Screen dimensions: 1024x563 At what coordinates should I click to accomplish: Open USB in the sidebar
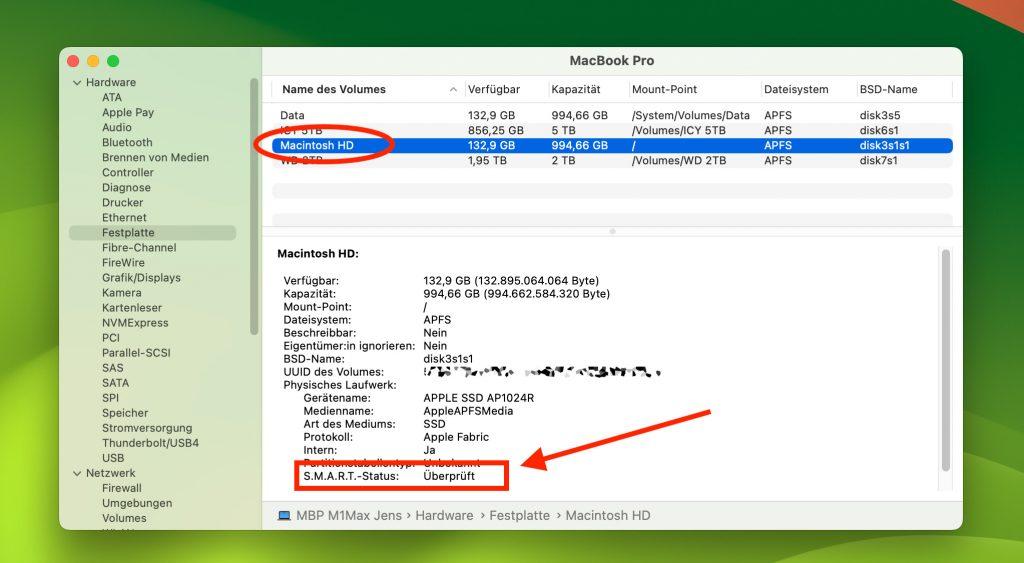tap(113, 458)
